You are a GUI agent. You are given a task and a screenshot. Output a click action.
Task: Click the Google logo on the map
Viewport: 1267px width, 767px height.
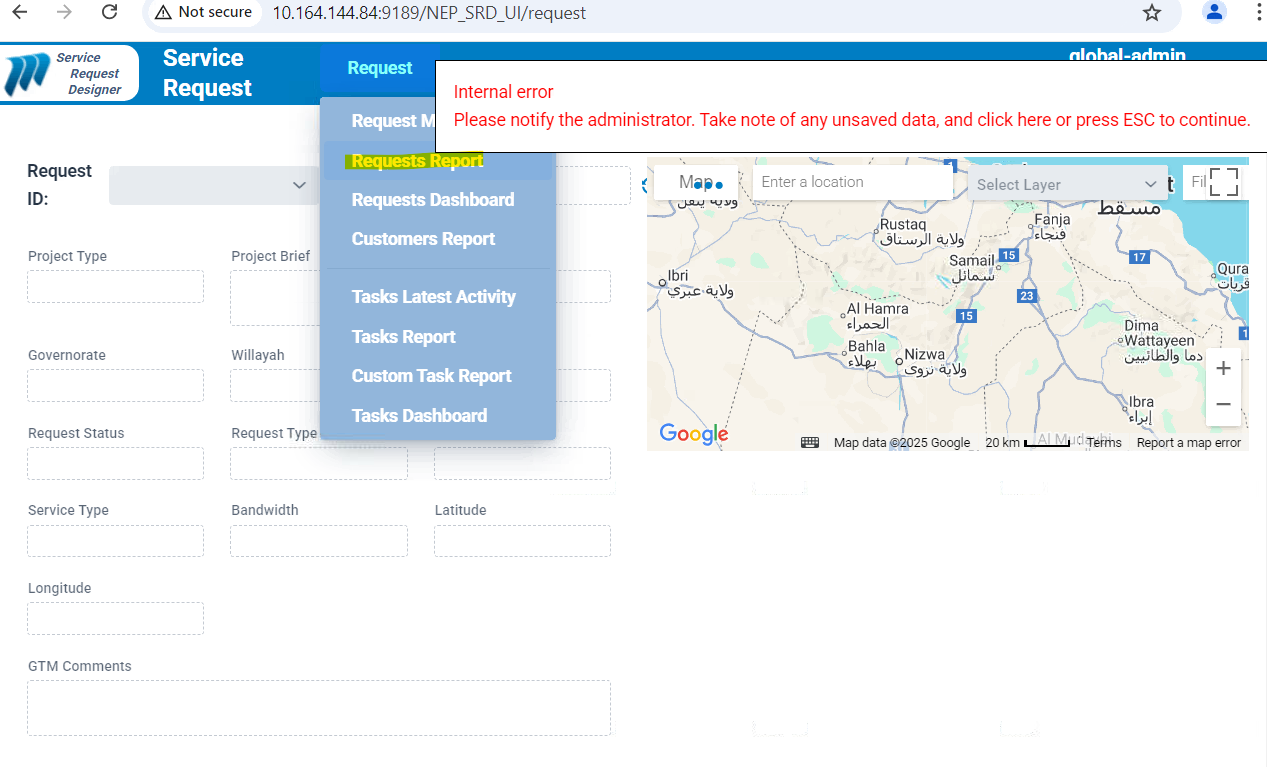pos(693,434)
